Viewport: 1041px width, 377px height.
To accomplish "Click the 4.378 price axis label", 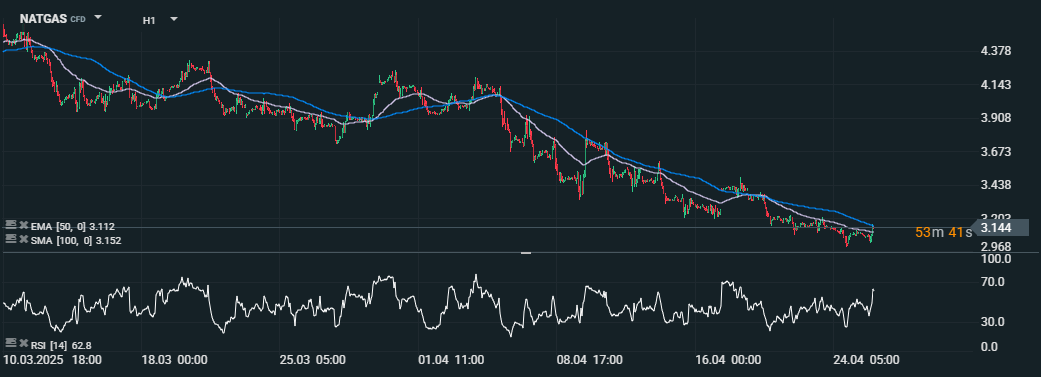I will click(x=995, y=52).
